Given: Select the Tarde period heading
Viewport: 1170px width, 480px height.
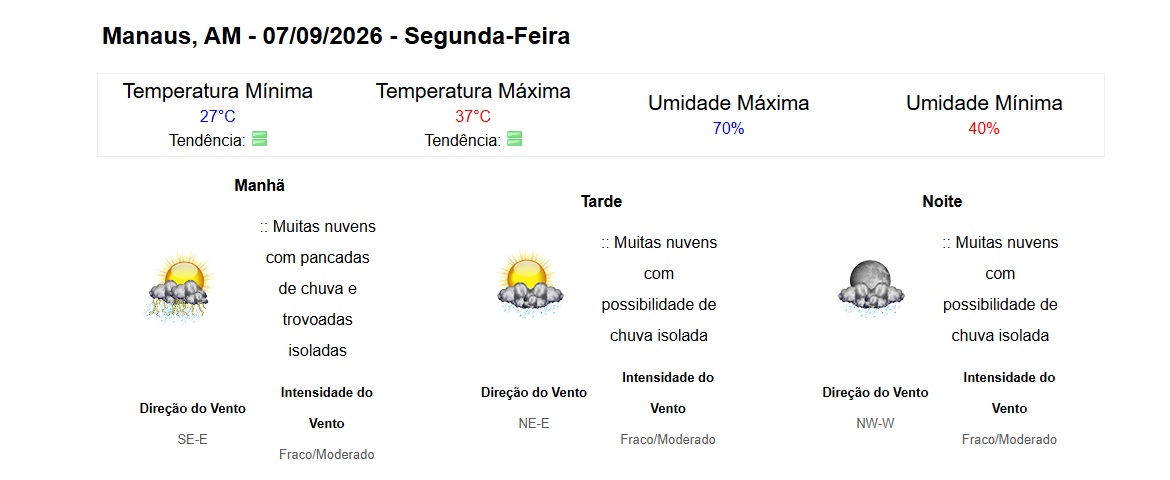Looking at the screenshot, I should pyautogui.click(x=601, y=202).
